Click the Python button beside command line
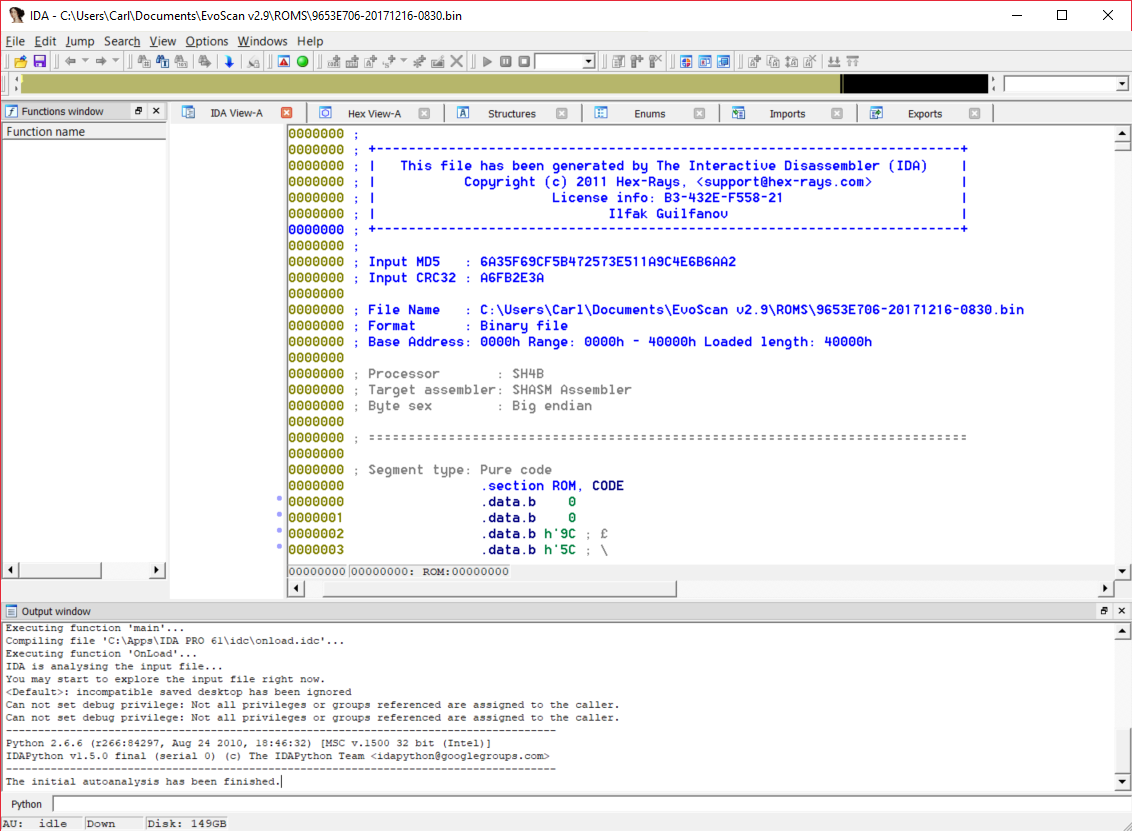The height and width of the screenshot is (831, 1132). (27, 804)
